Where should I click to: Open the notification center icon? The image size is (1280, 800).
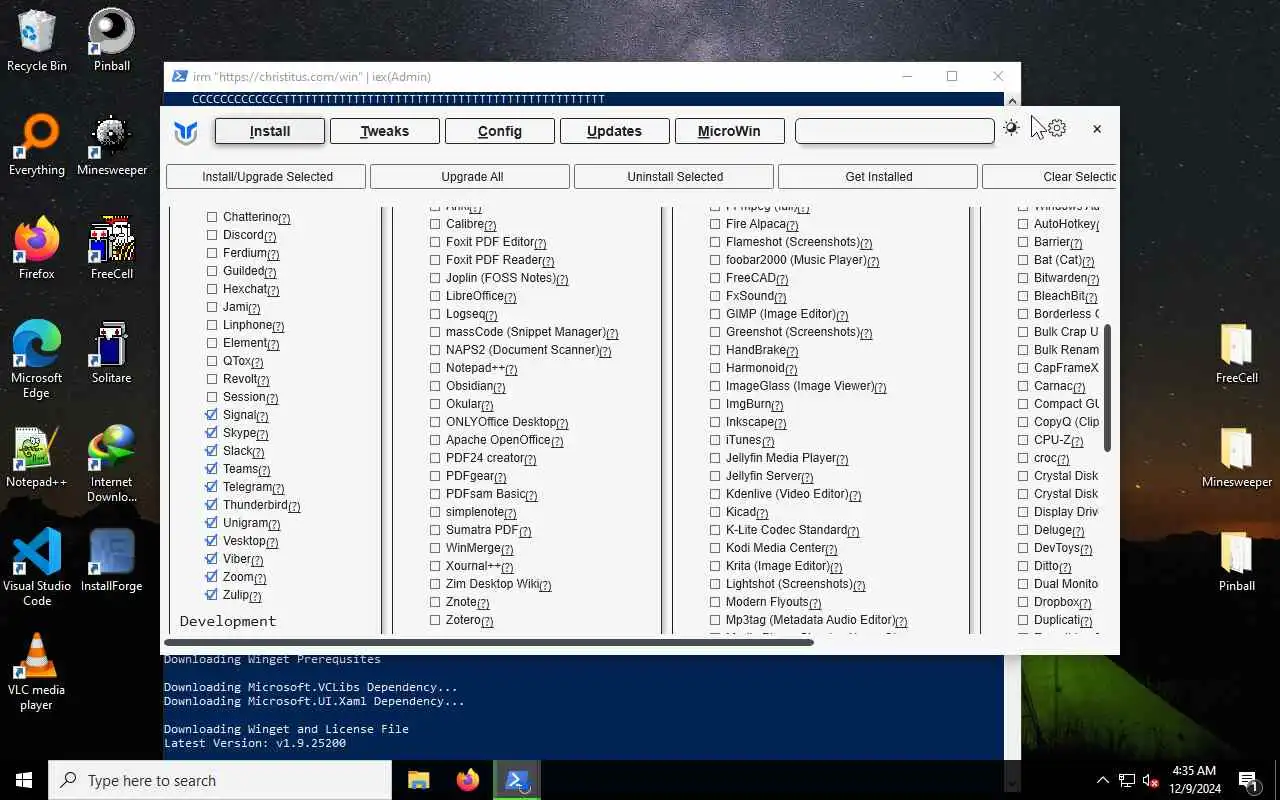1247,780
